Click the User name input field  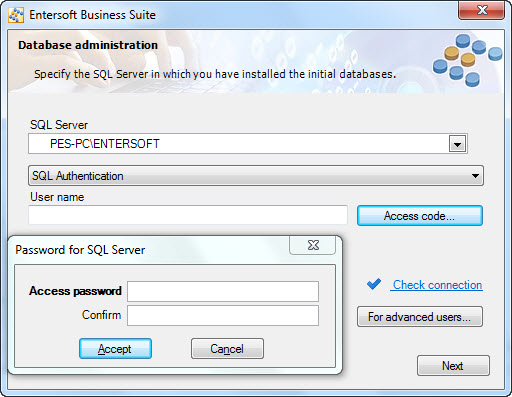pos(188,215)
